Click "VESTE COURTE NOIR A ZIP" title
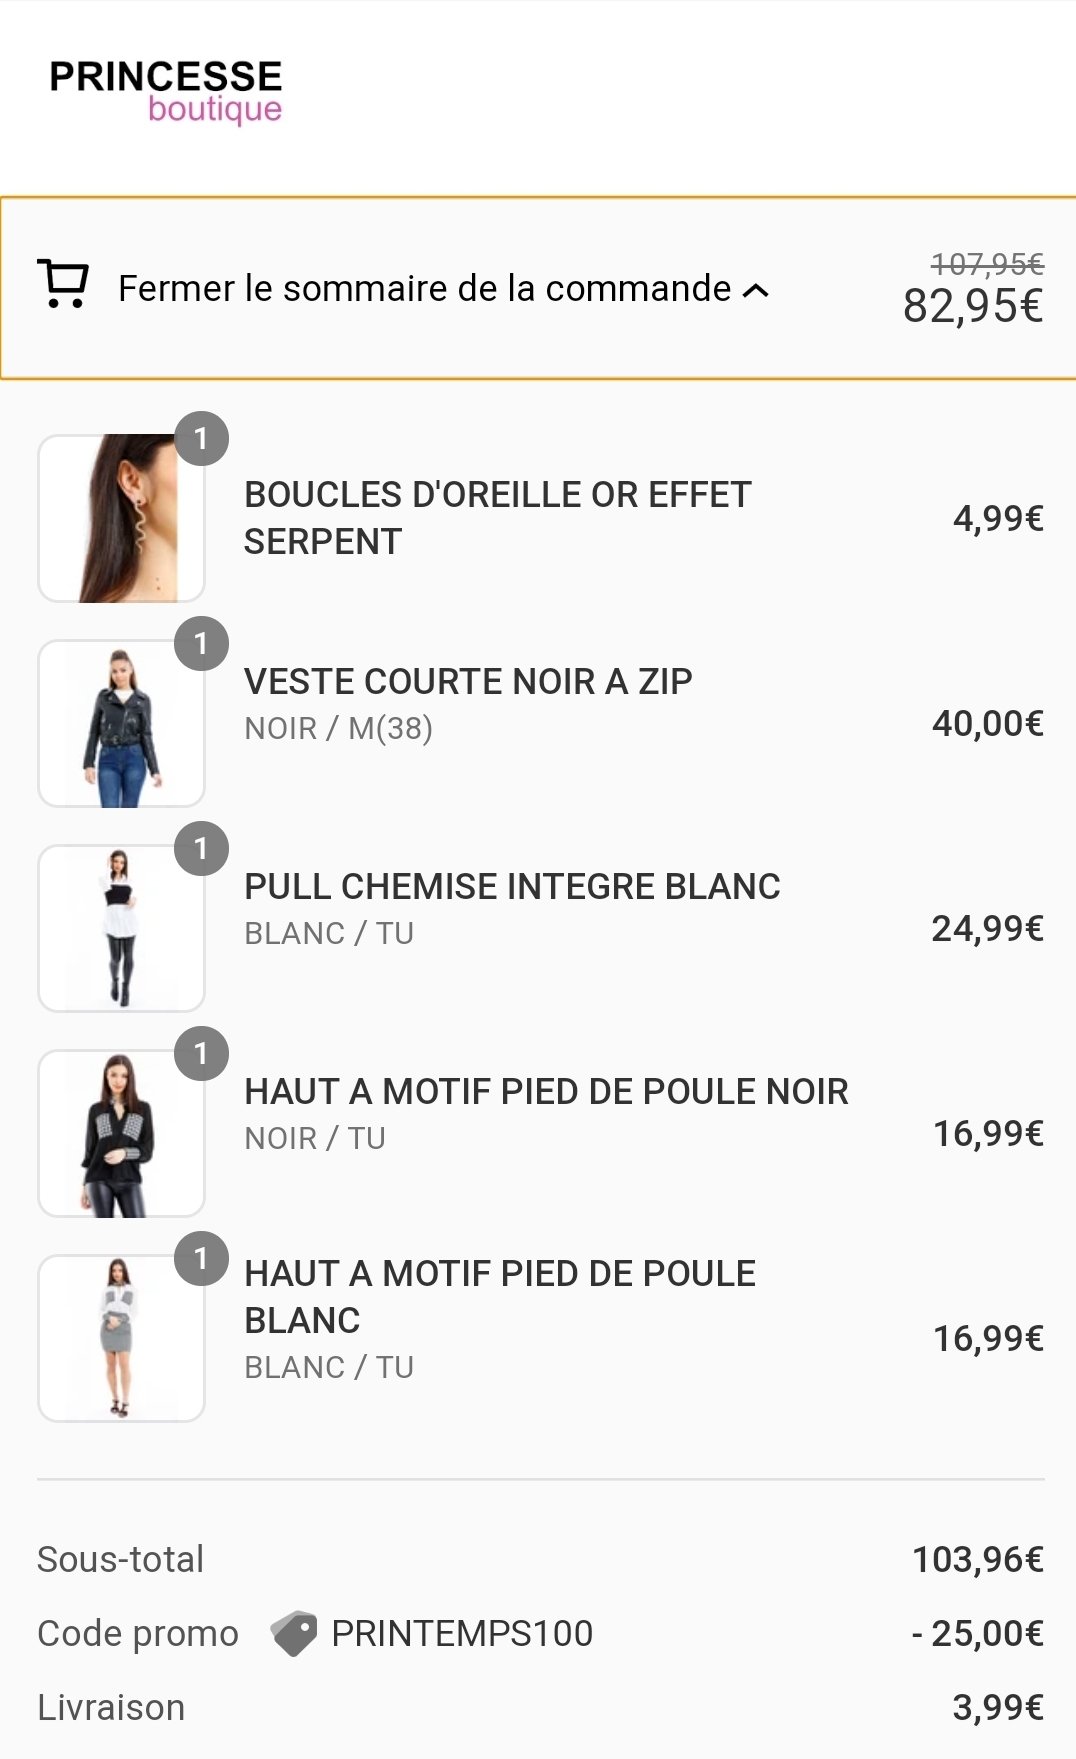Viewport: 1076px width, 1759px height. [468, 682]
